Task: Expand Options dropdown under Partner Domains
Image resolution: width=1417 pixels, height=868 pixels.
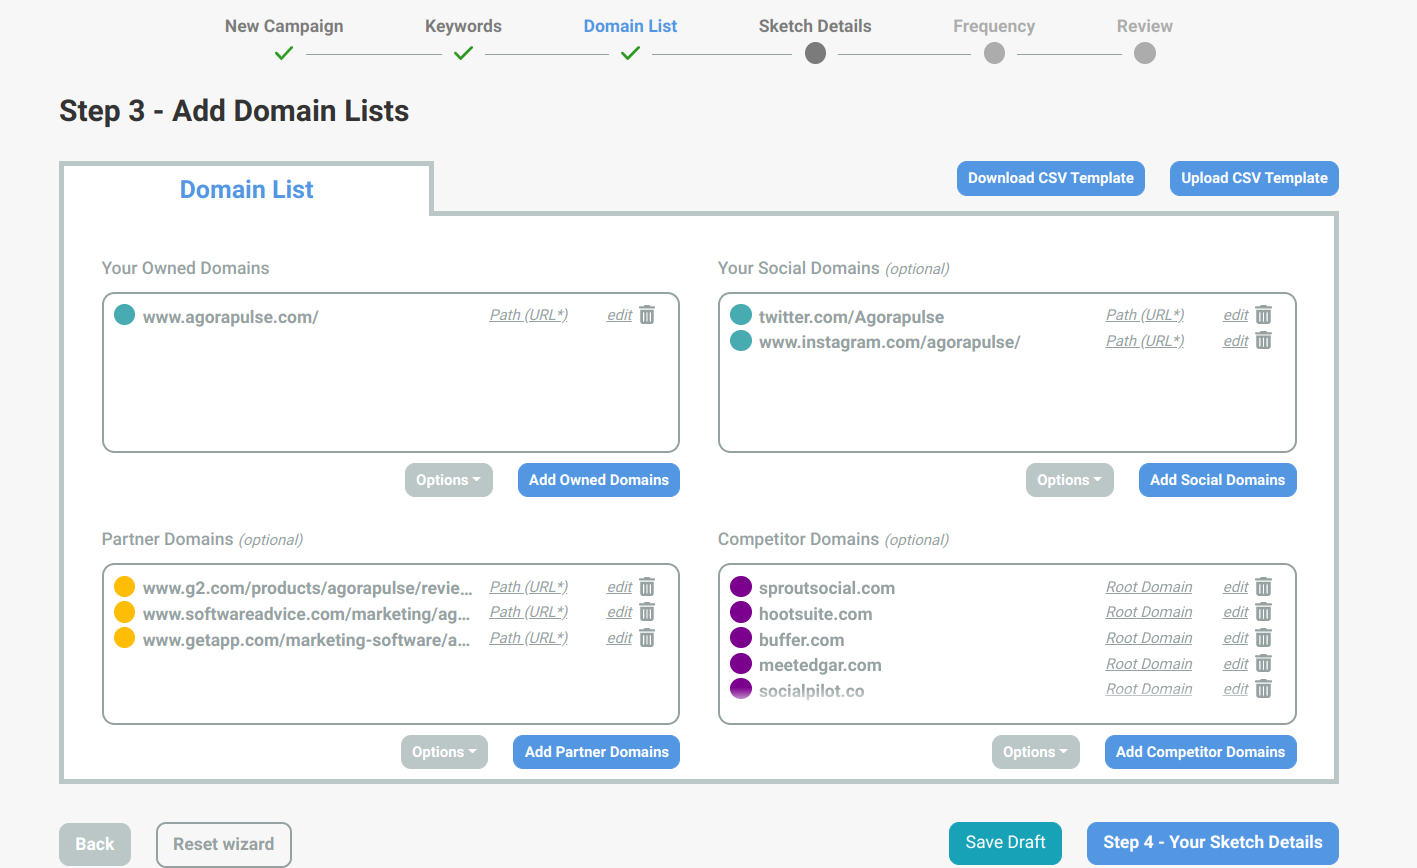Action: click(444, 752)
